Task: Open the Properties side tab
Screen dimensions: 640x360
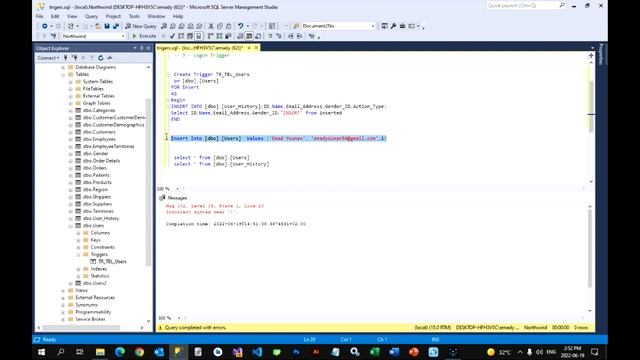Action: (x=601, y=54)
